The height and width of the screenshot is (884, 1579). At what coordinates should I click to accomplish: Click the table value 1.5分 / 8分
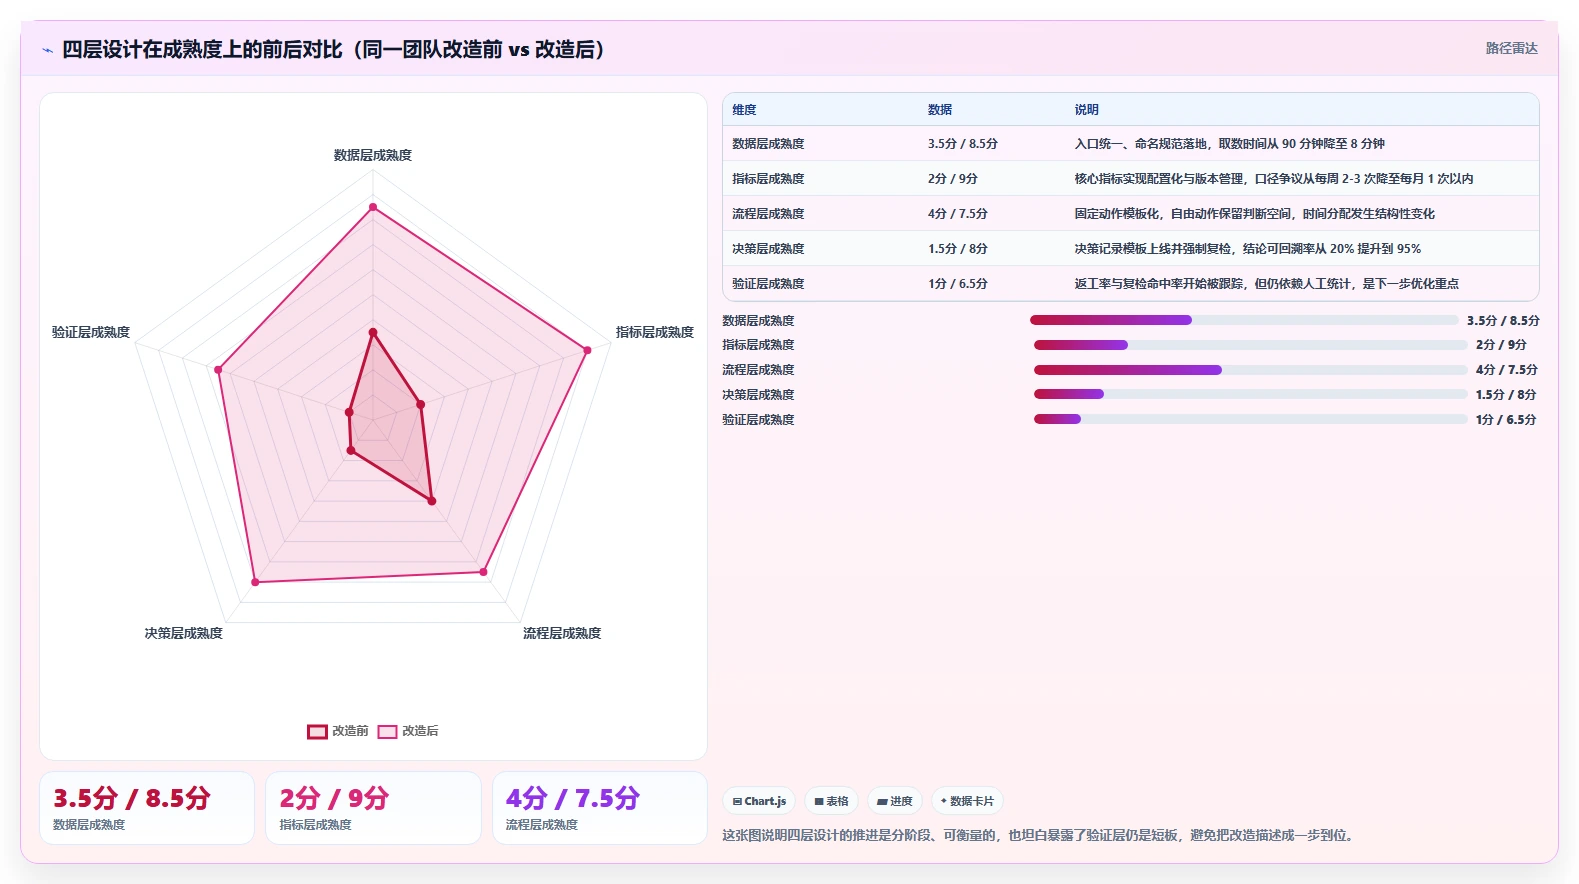[958, 249]
